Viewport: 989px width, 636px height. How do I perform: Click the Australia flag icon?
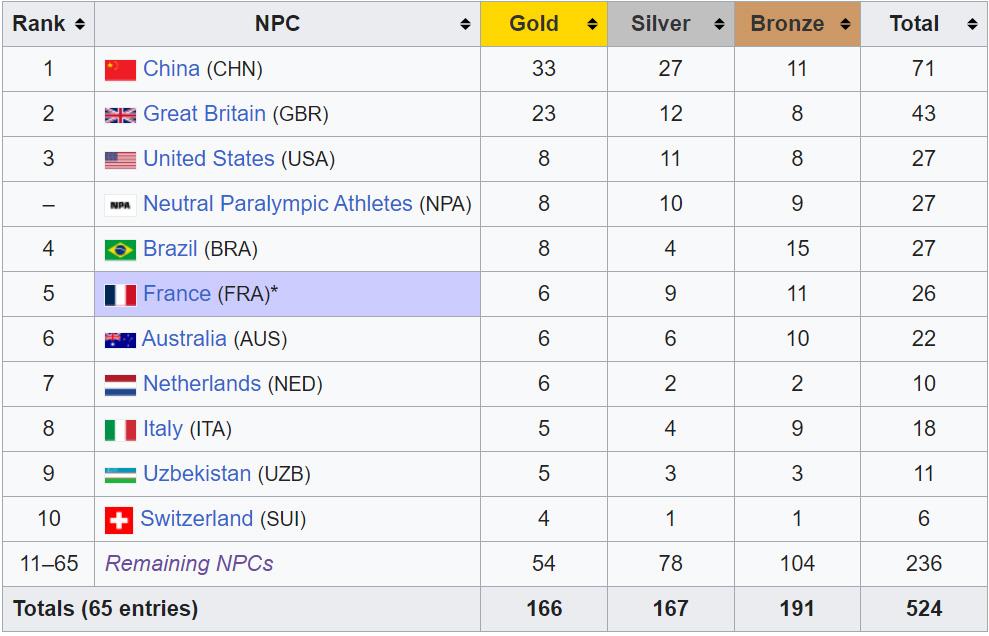[x=120, y=340]
